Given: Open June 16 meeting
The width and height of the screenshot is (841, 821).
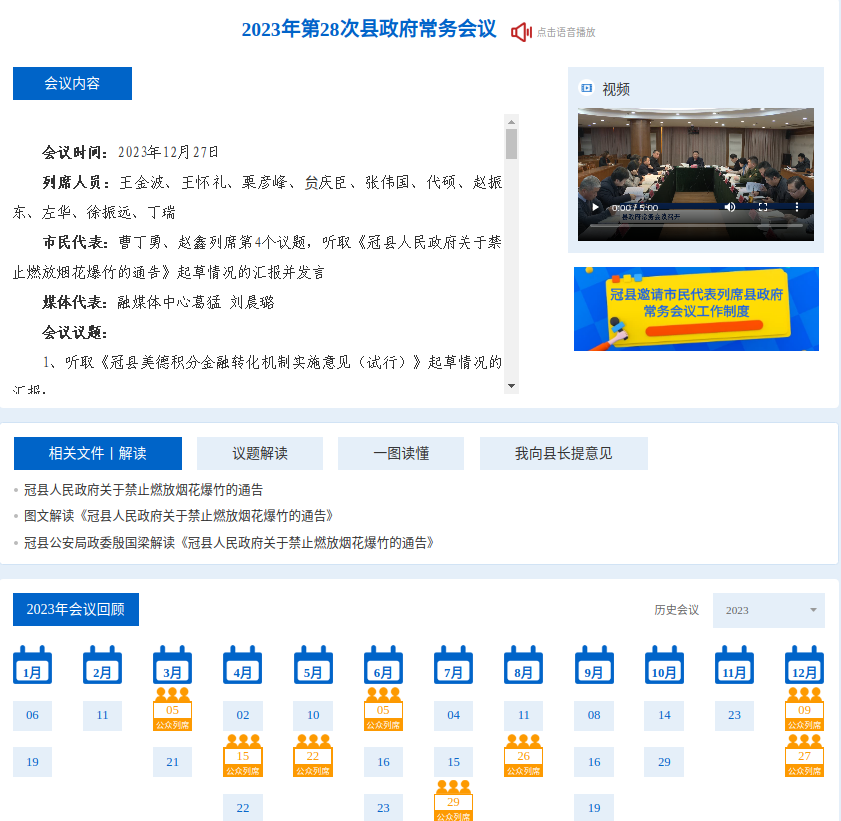Looking at the screenshot, I should 383,762.
